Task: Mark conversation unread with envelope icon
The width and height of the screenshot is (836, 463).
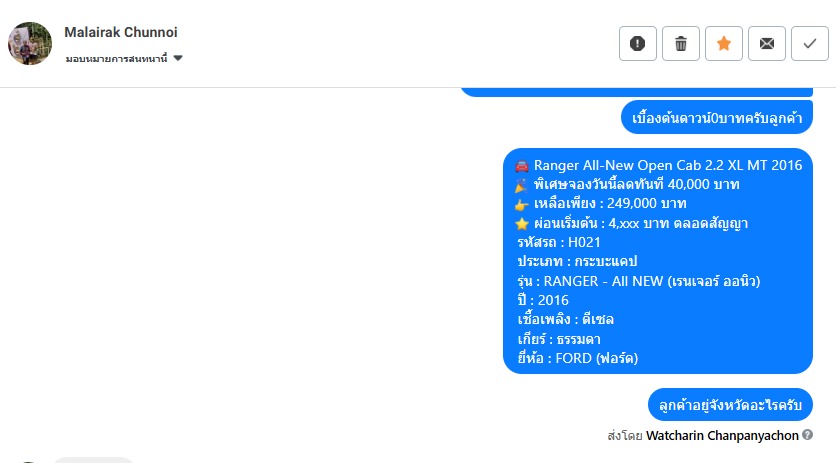Action: pyautogui.click(x=767, y=43)
